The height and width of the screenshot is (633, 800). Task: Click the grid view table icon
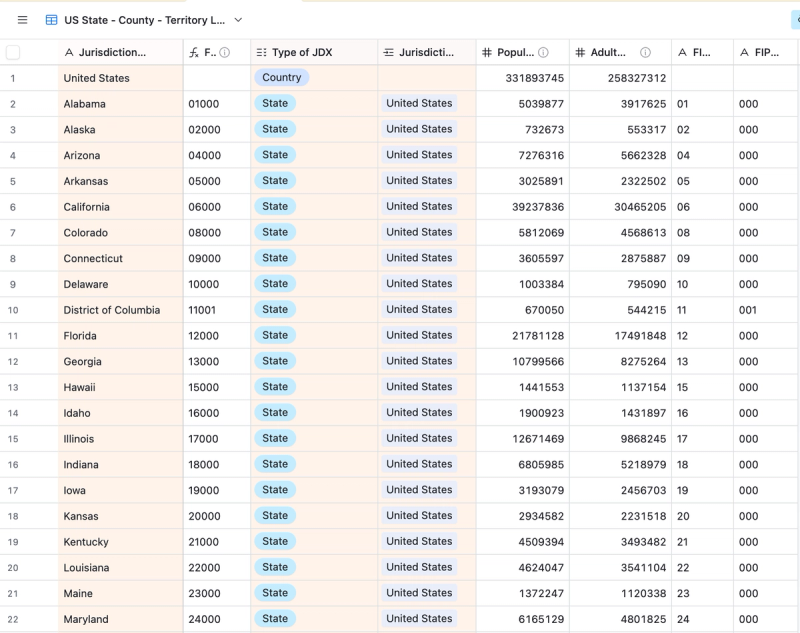pos(52,20)
